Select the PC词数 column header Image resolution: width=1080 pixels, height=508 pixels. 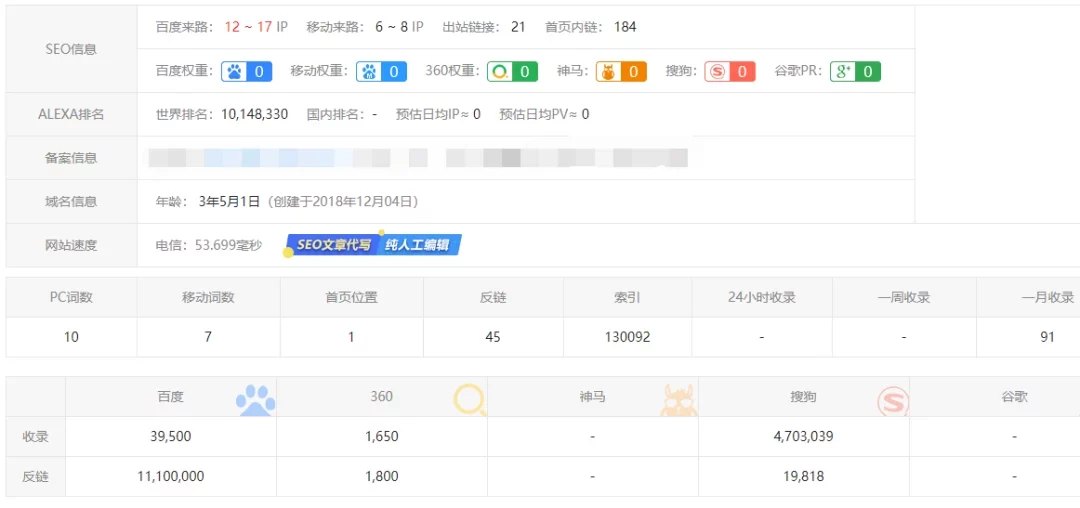coord(71,297)
